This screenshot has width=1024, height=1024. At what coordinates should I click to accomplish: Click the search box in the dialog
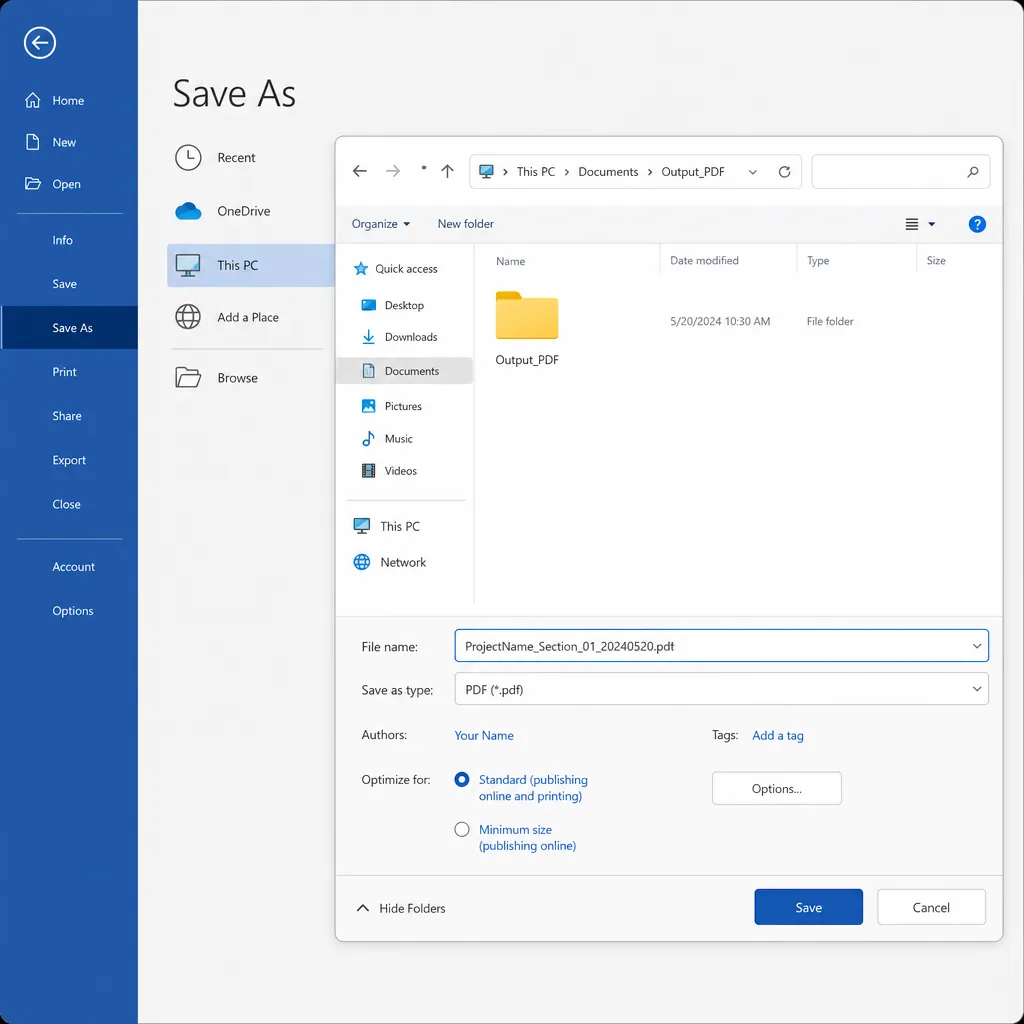pyautogui.click(x=901, y=172)
